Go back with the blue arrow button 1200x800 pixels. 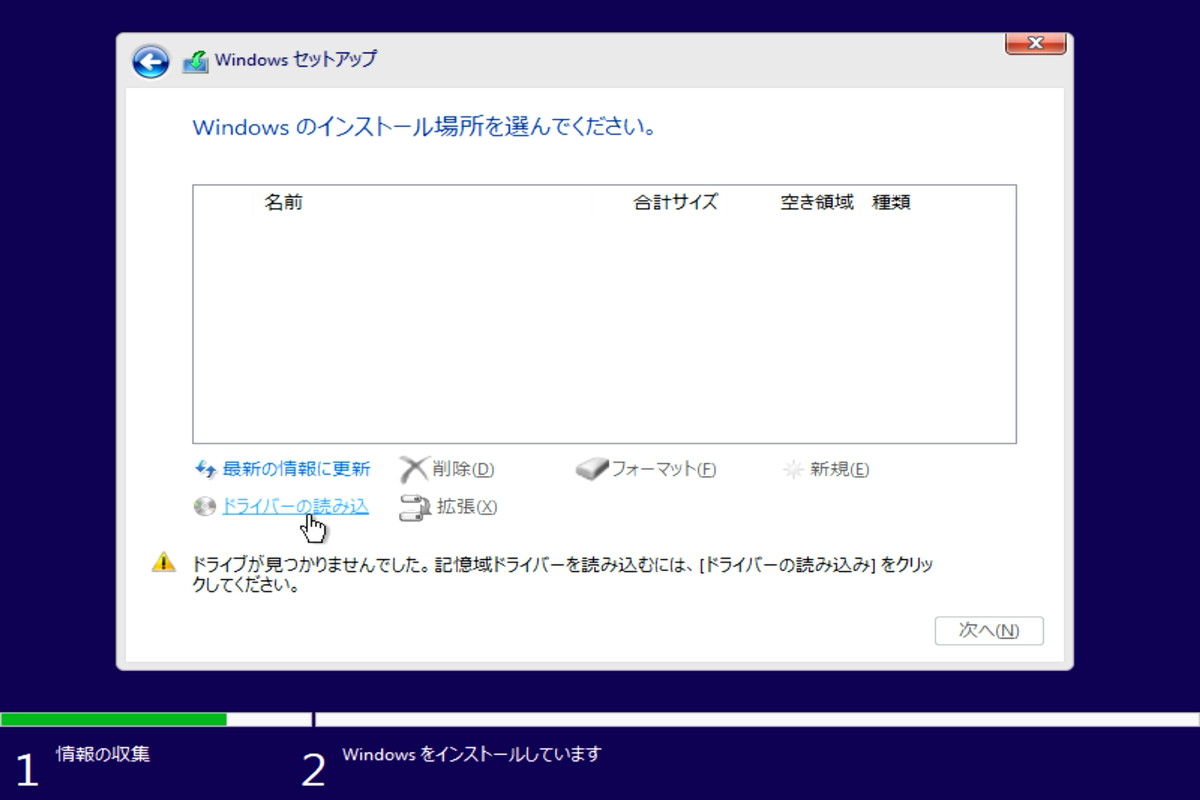[x=150, y=62]
